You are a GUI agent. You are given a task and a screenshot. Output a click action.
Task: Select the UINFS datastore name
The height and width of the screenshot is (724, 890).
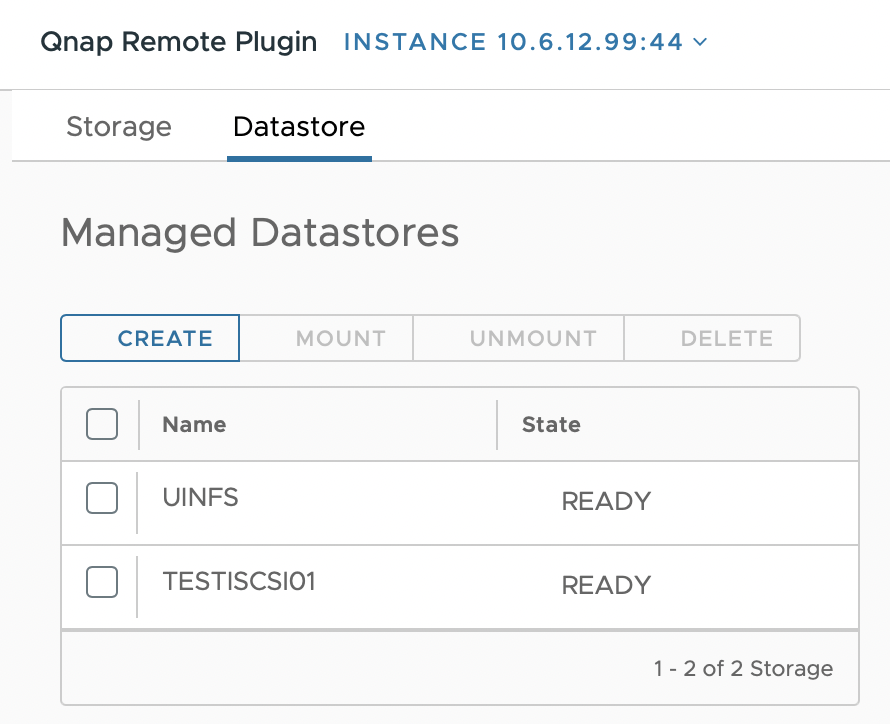pyautogui.click(x=201, y=497)
